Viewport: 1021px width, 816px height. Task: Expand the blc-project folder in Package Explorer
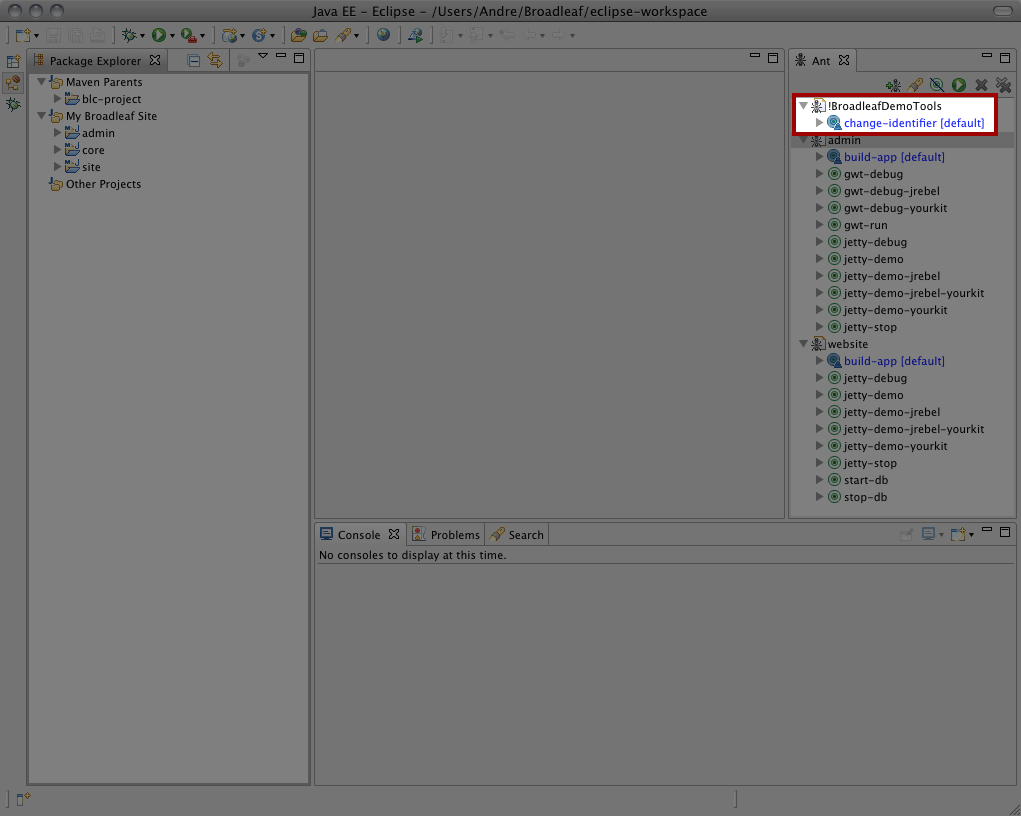57,99
